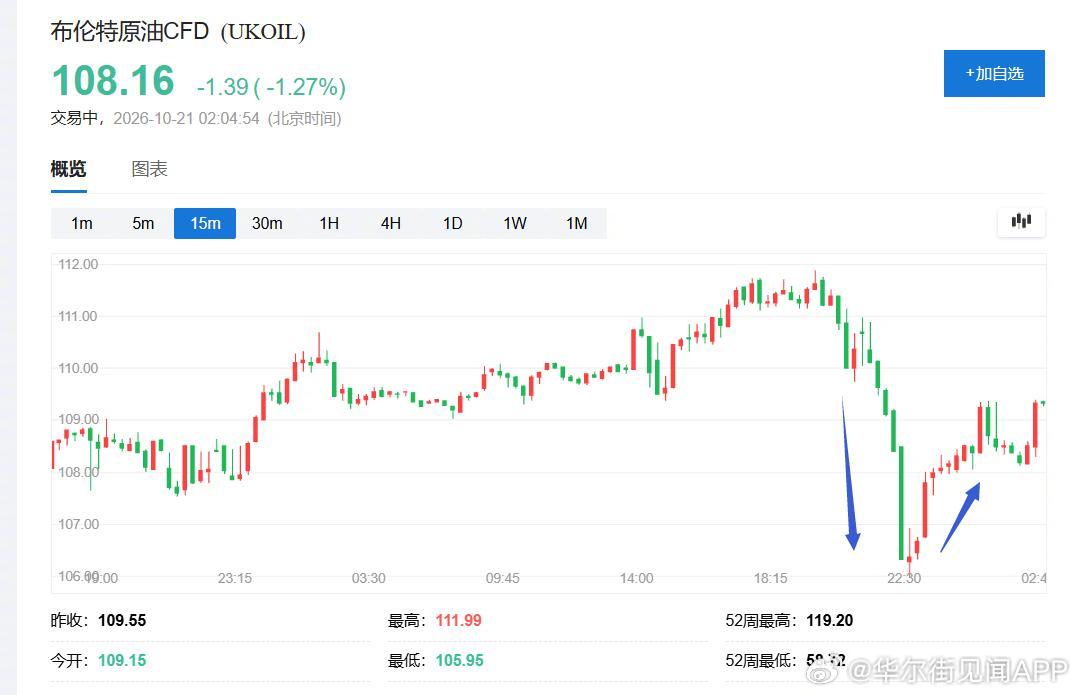The height and width of the screenshot is (695, 1078).
Task: Click the 112.00 price axis label
Action: (x=78, y=264)
